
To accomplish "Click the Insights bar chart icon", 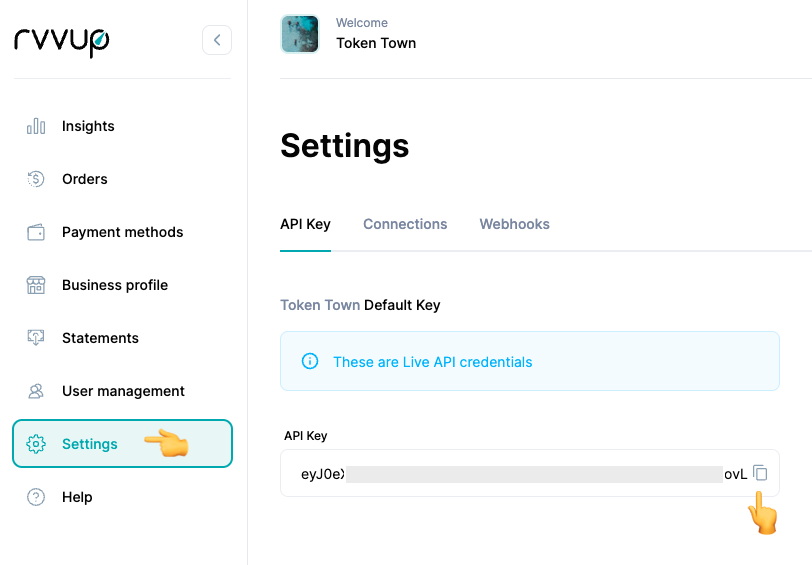I will coord(36,126).
